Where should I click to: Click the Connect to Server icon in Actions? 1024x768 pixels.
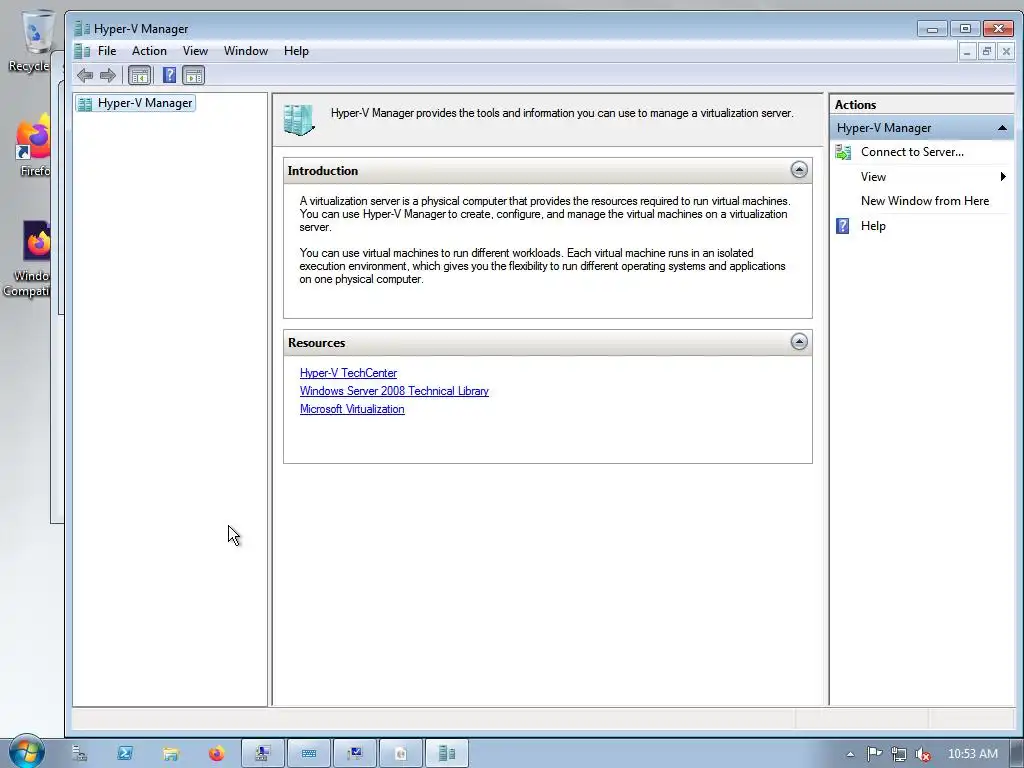843,152
